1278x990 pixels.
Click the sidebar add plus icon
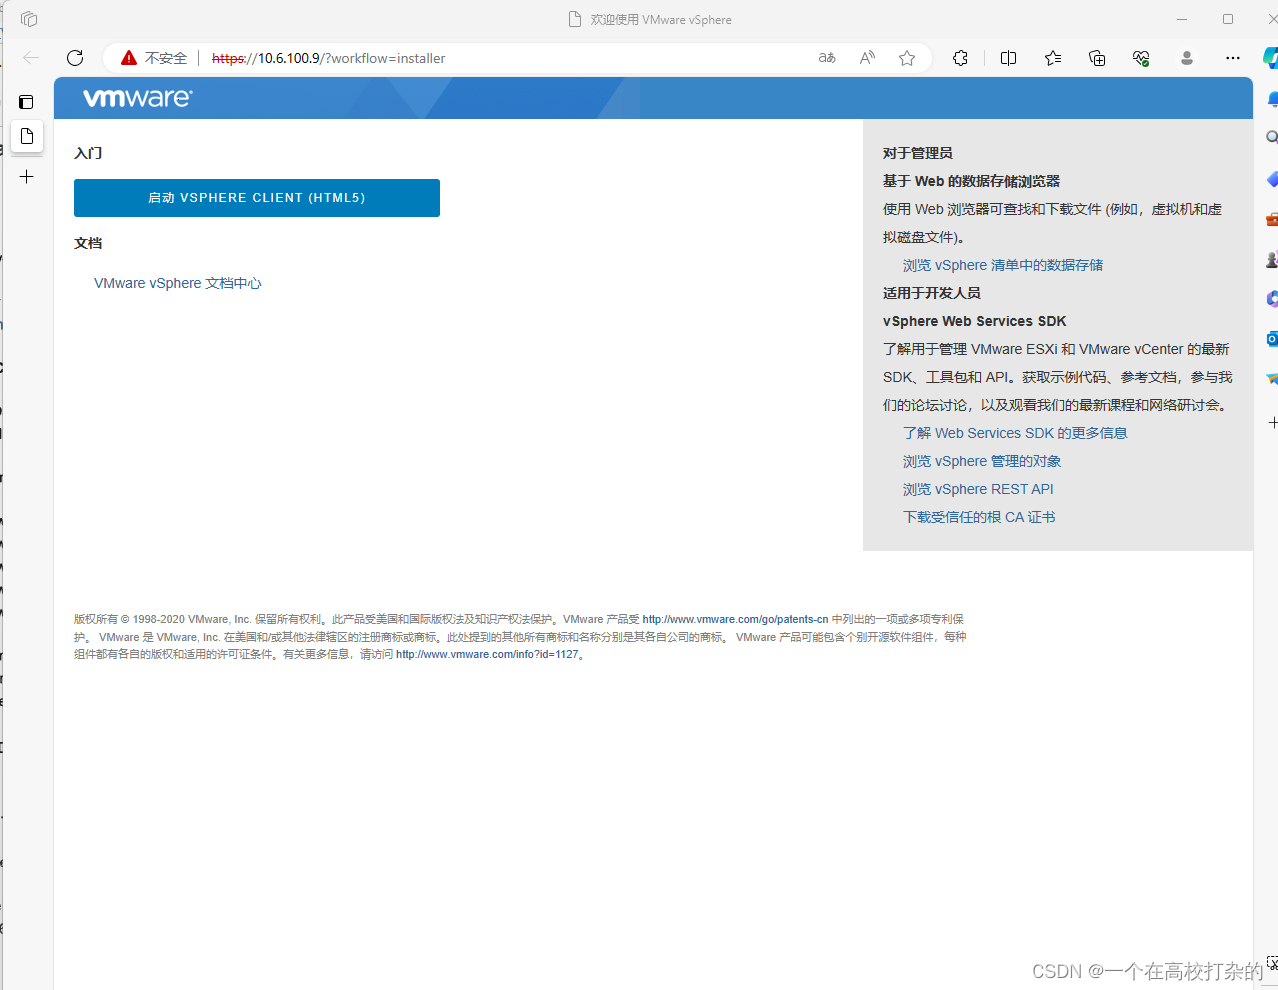tap(1272, 422)
